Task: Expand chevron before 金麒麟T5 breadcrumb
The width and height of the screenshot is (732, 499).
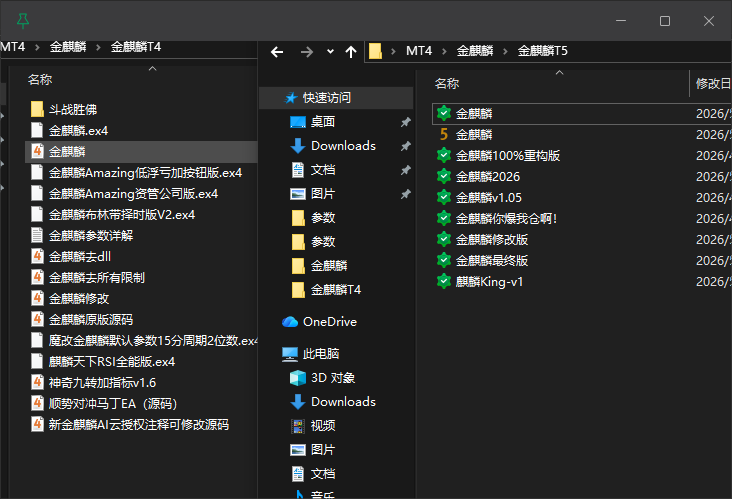Action: tap(505, 51)
